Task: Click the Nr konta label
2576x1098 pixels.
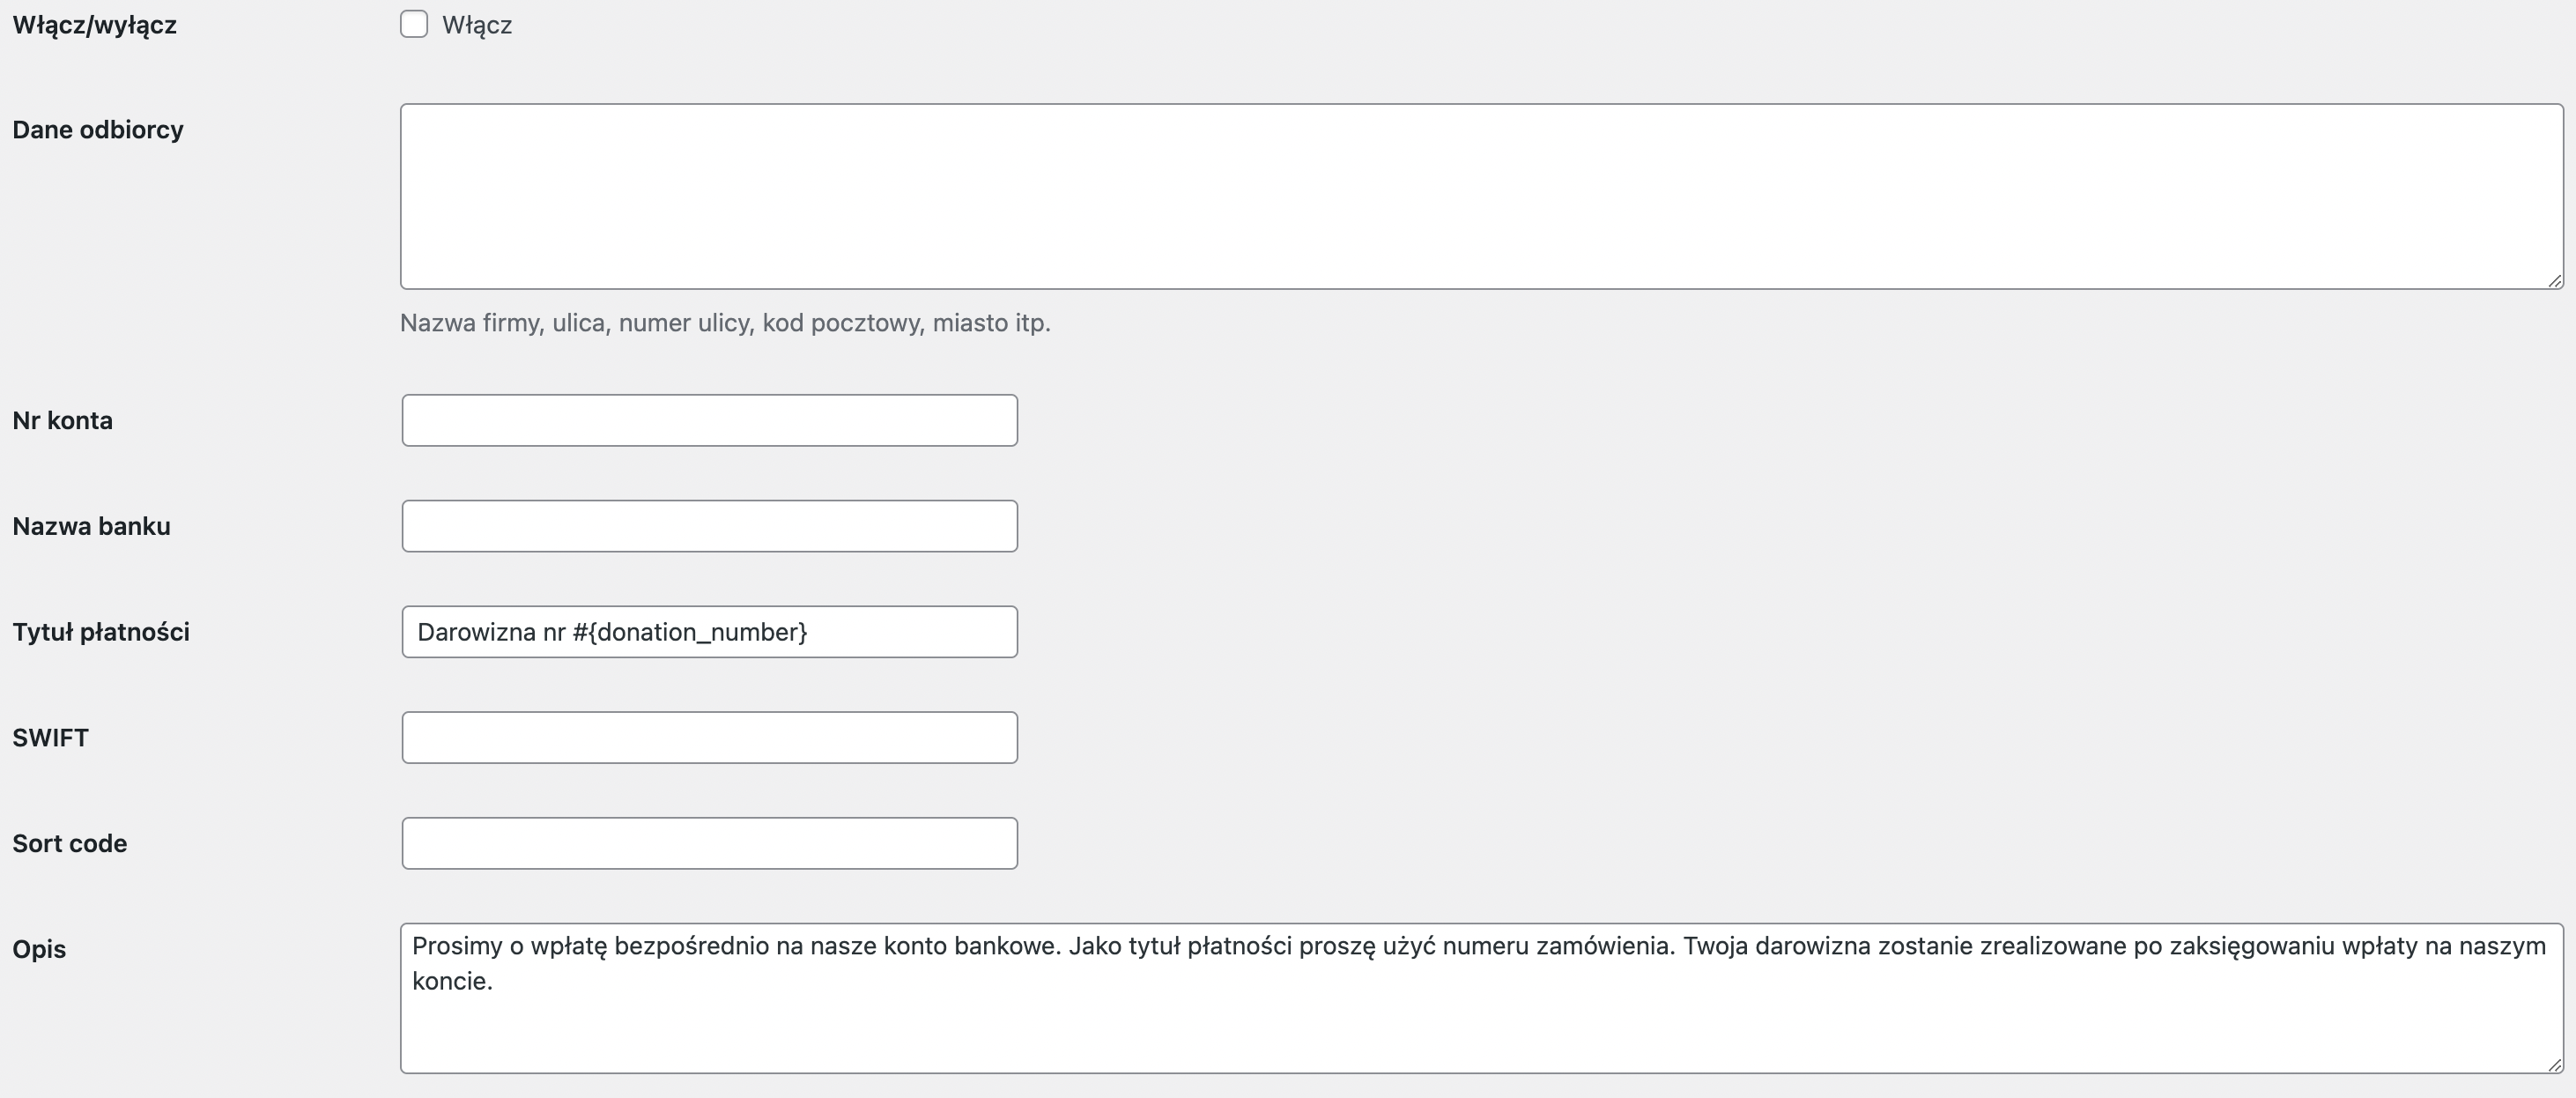Action: click(x=63, y=421)
